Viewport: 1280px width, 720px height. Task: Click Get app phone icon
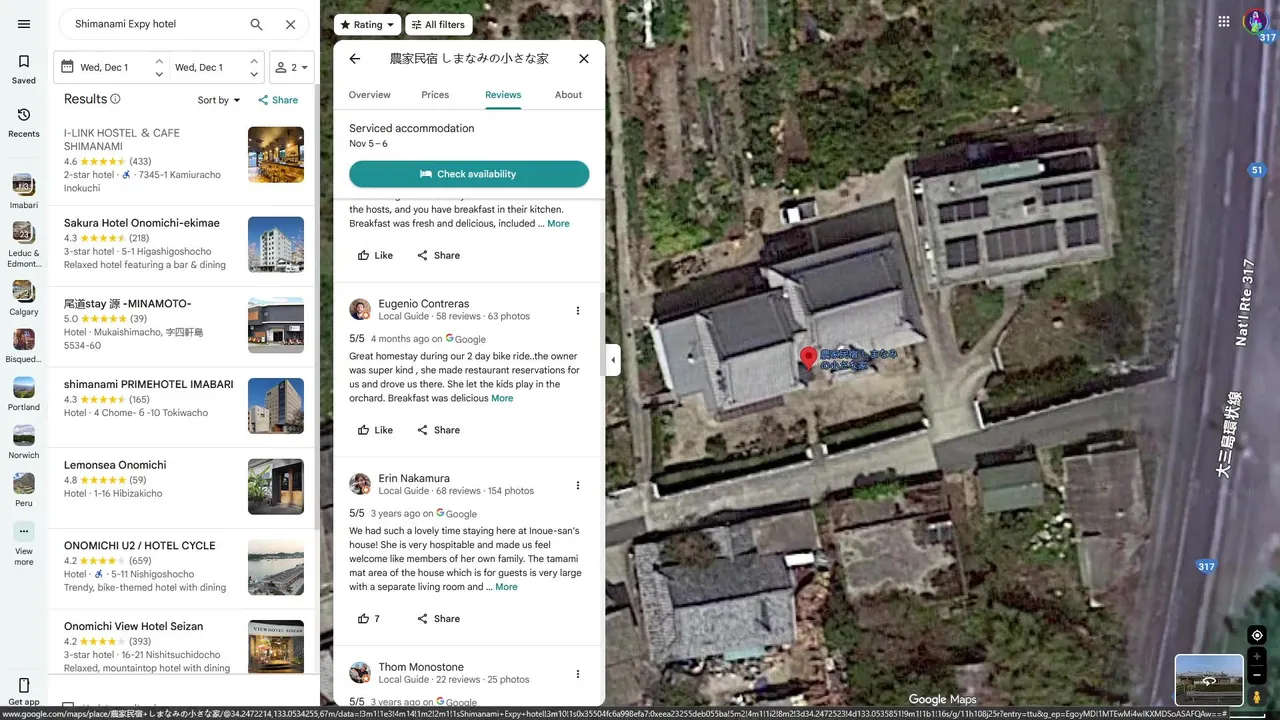[x=24, y=686]
